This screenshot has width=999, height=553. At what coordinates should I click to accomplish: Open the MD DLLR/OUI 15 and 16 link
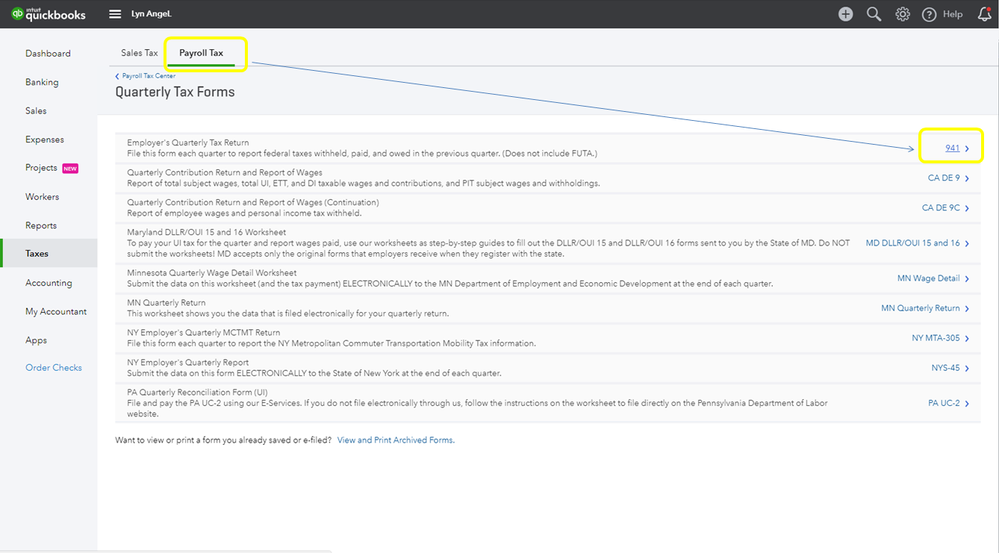coord(912,243)
